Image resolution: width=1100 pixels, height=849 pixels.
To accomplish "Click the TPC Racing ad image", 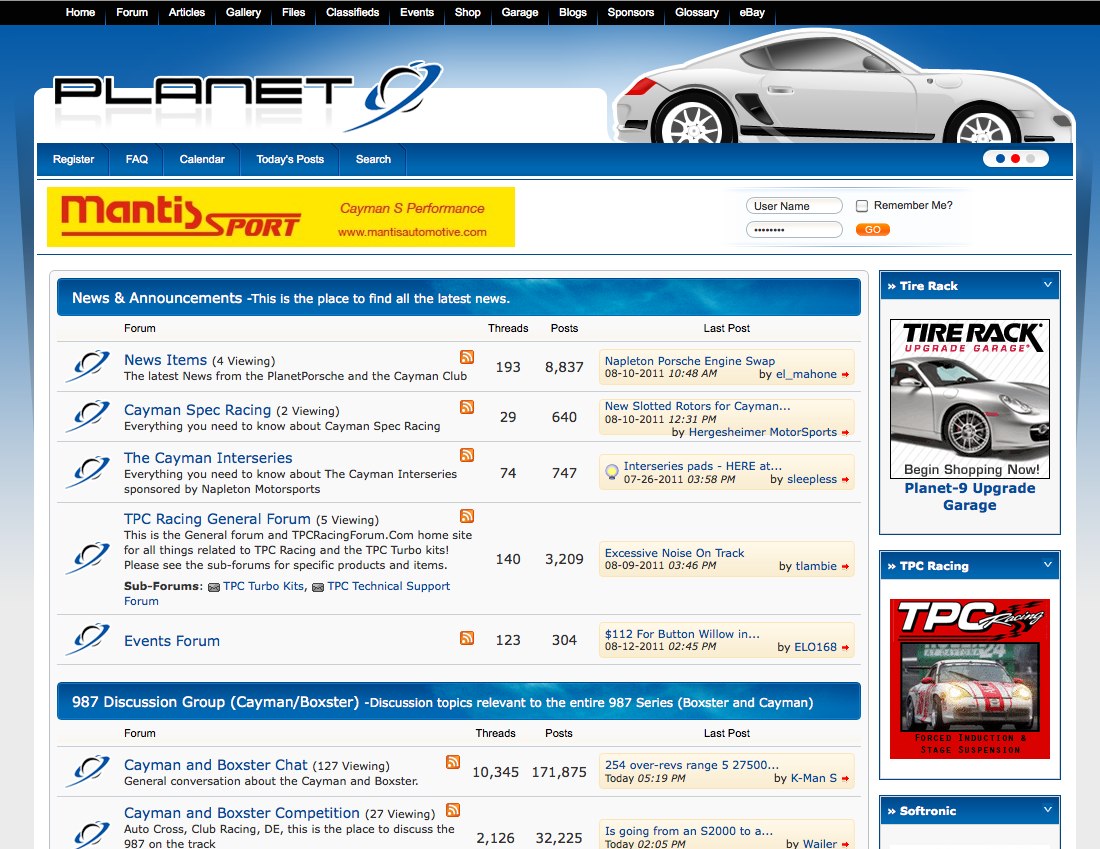I will [970, 678].
